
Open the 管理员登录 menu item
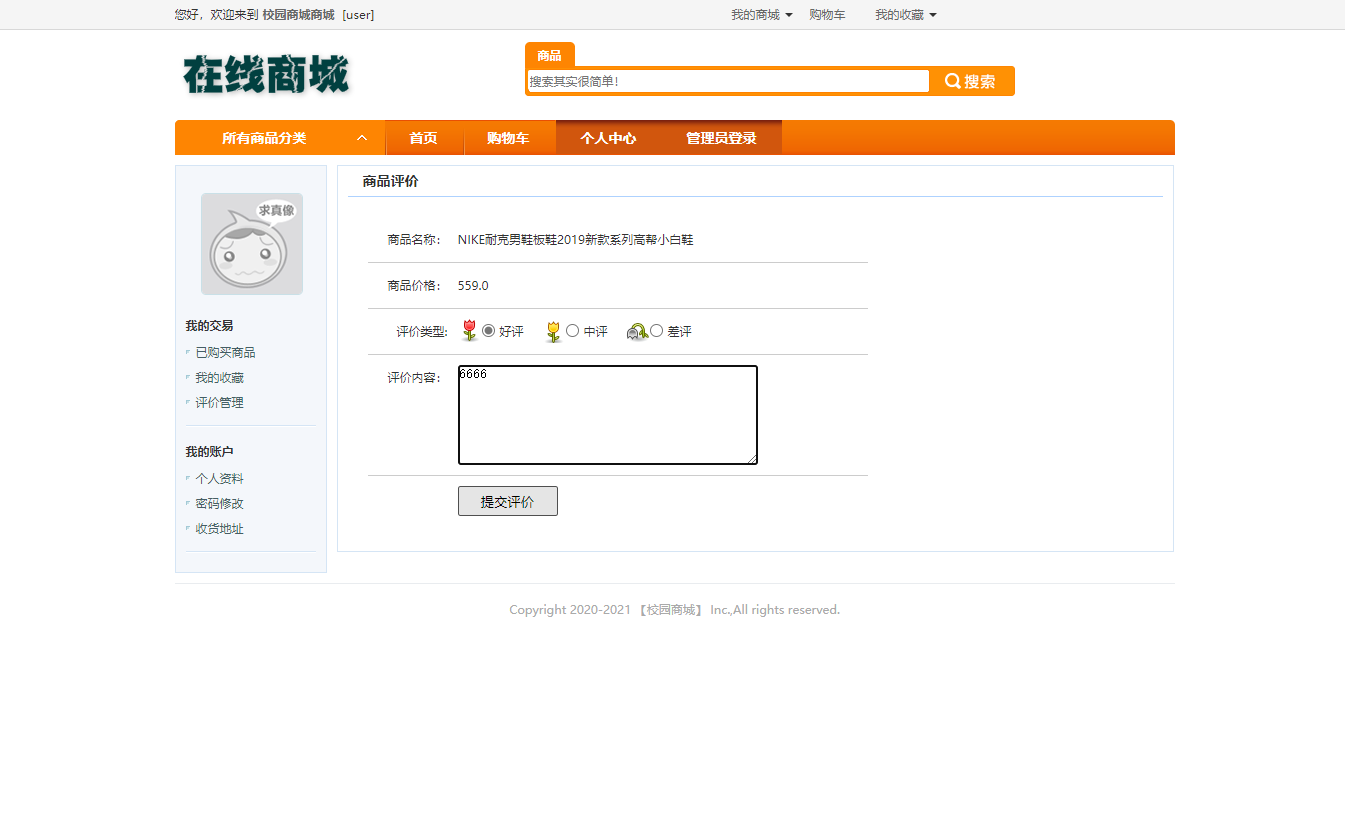pyautogui.click(x=721, y=137)
